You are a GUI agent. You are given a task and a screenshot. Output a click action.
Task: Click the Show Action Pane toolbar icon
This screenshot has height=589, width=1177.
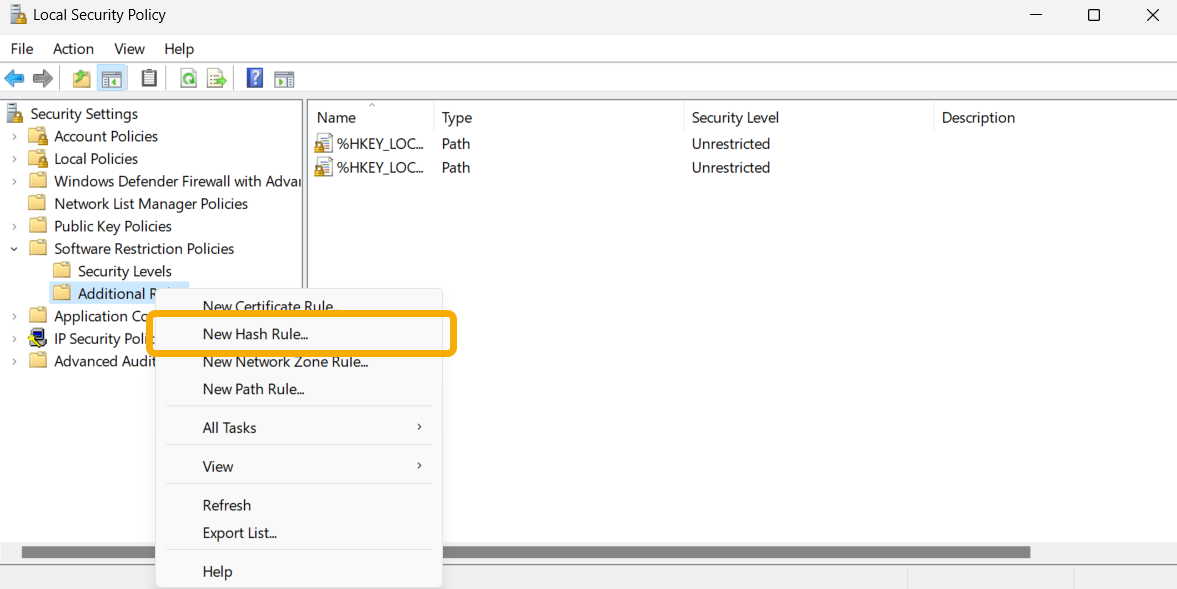[284, 78]
